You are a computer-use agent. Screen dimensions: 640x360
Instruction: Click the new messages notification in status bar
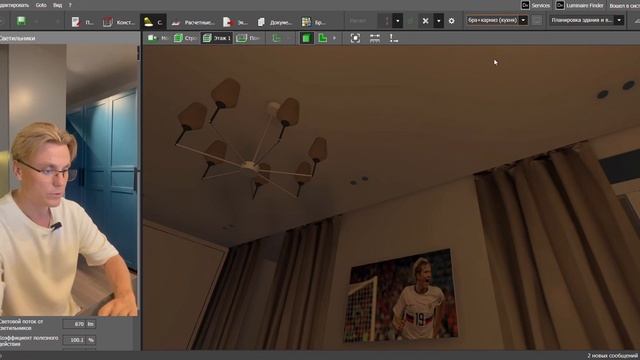coord(612,356)
